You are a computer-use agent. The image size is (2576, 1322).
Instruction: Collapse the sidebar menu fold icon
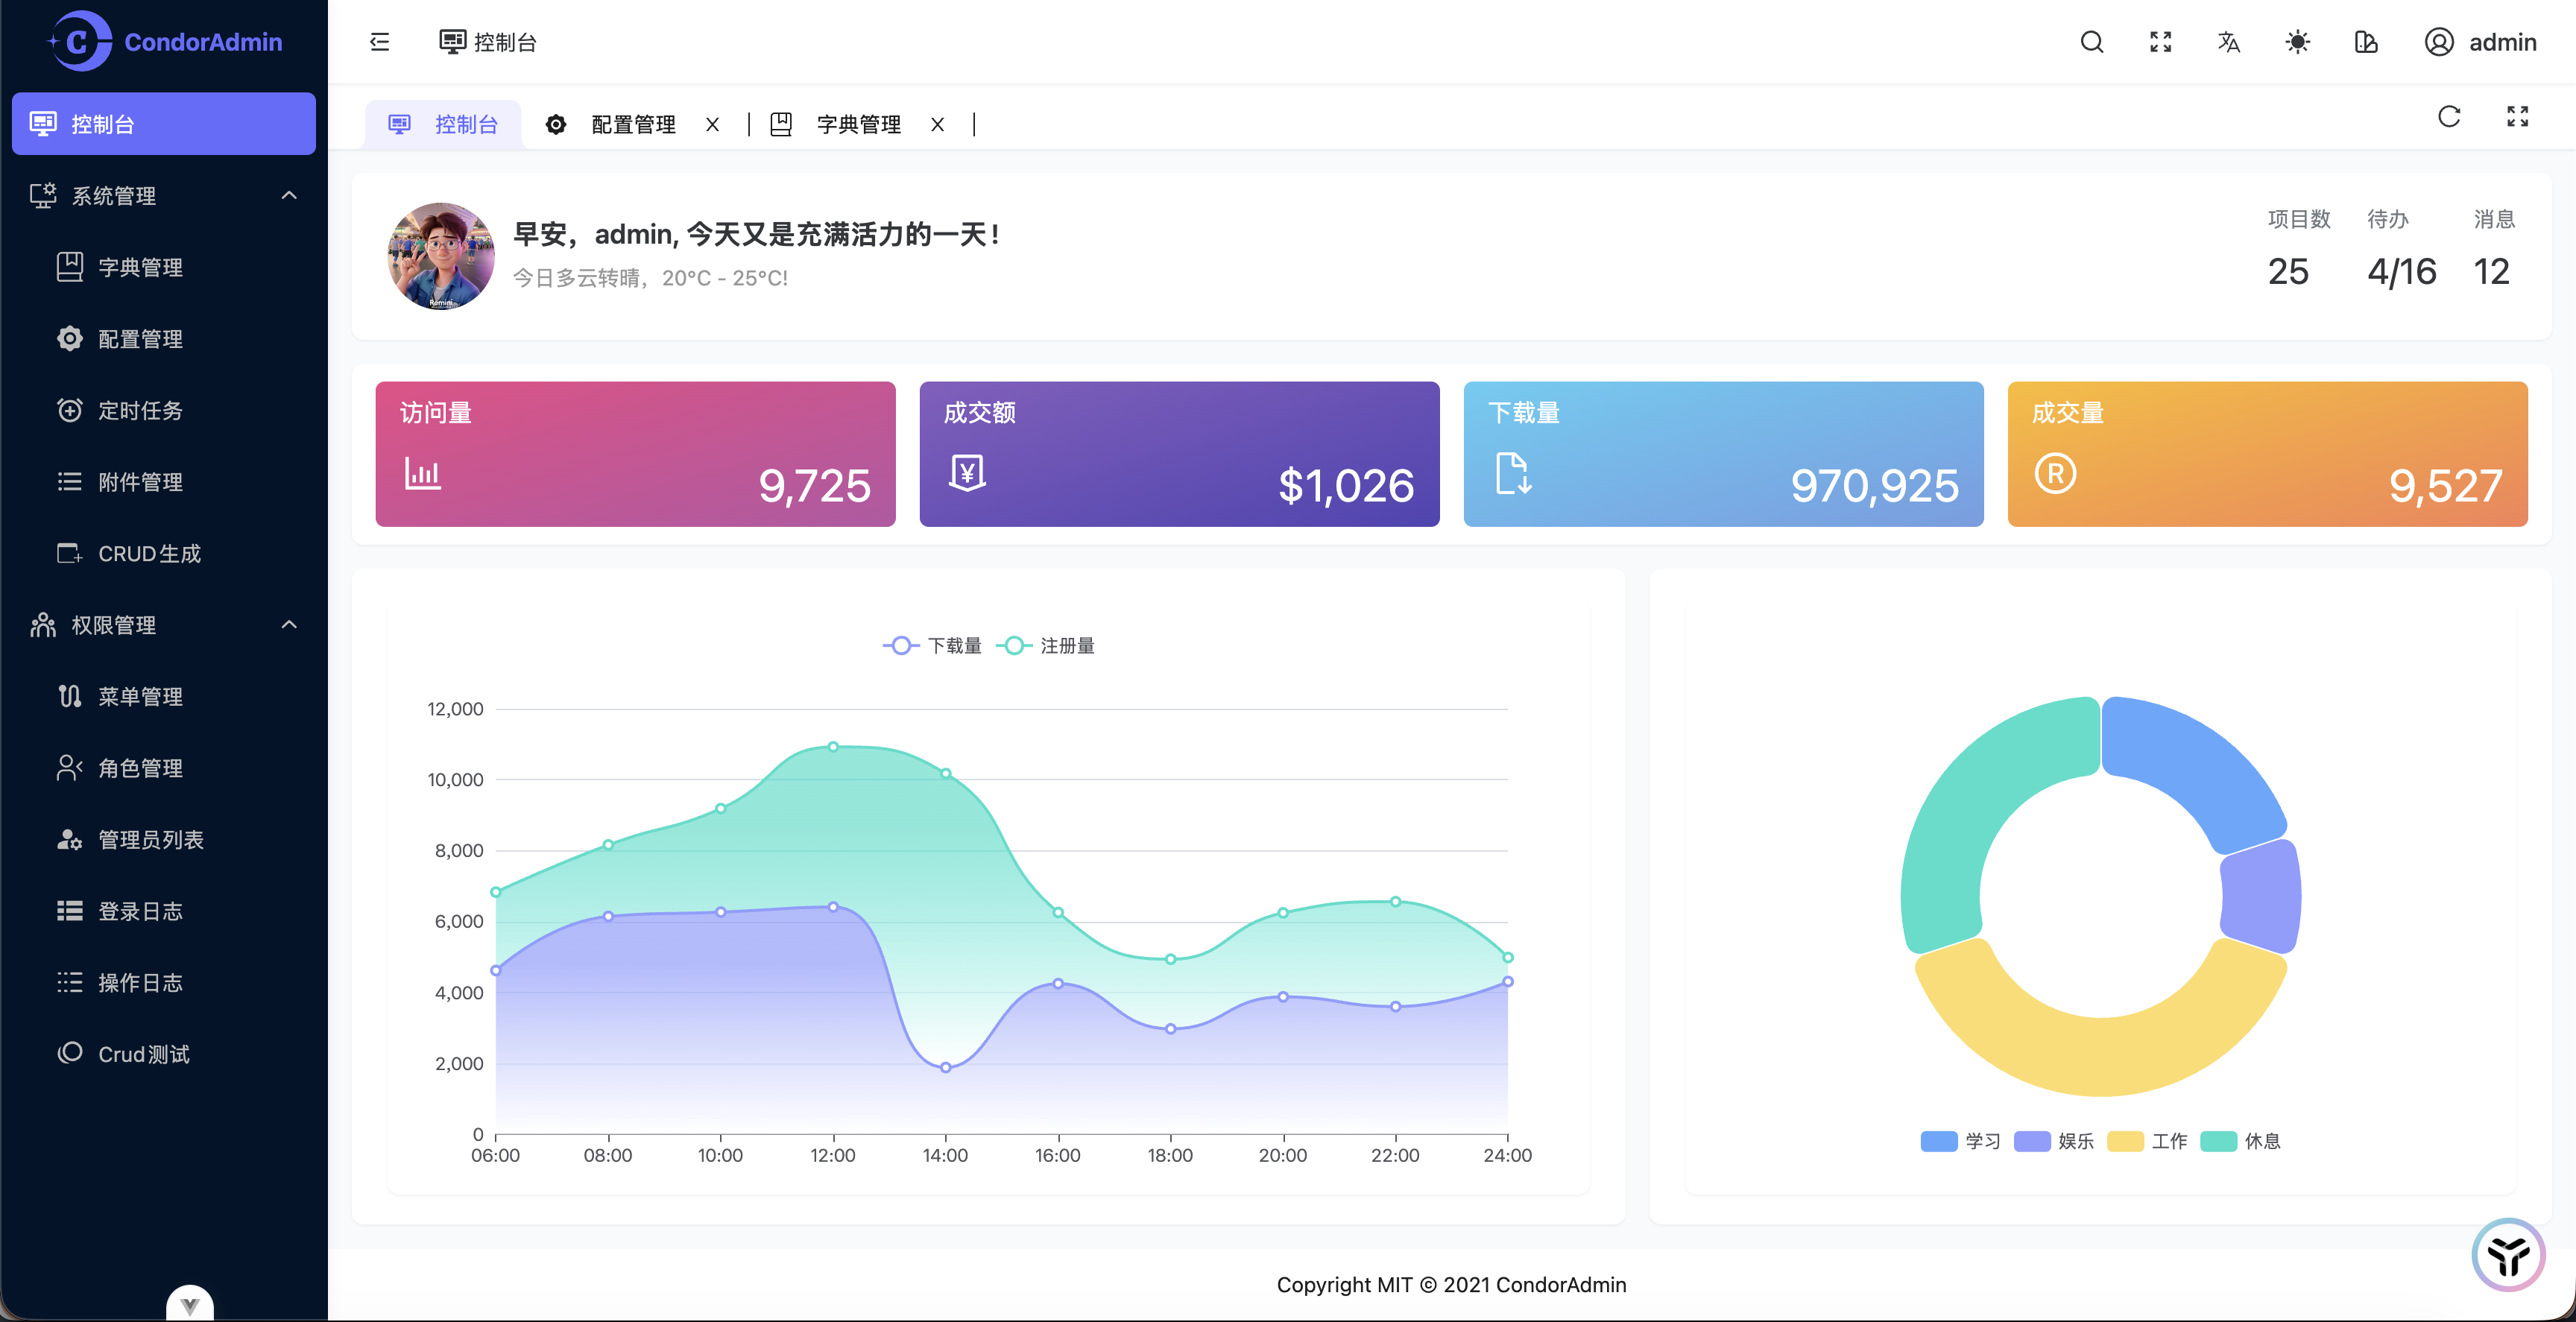point(380,42)
